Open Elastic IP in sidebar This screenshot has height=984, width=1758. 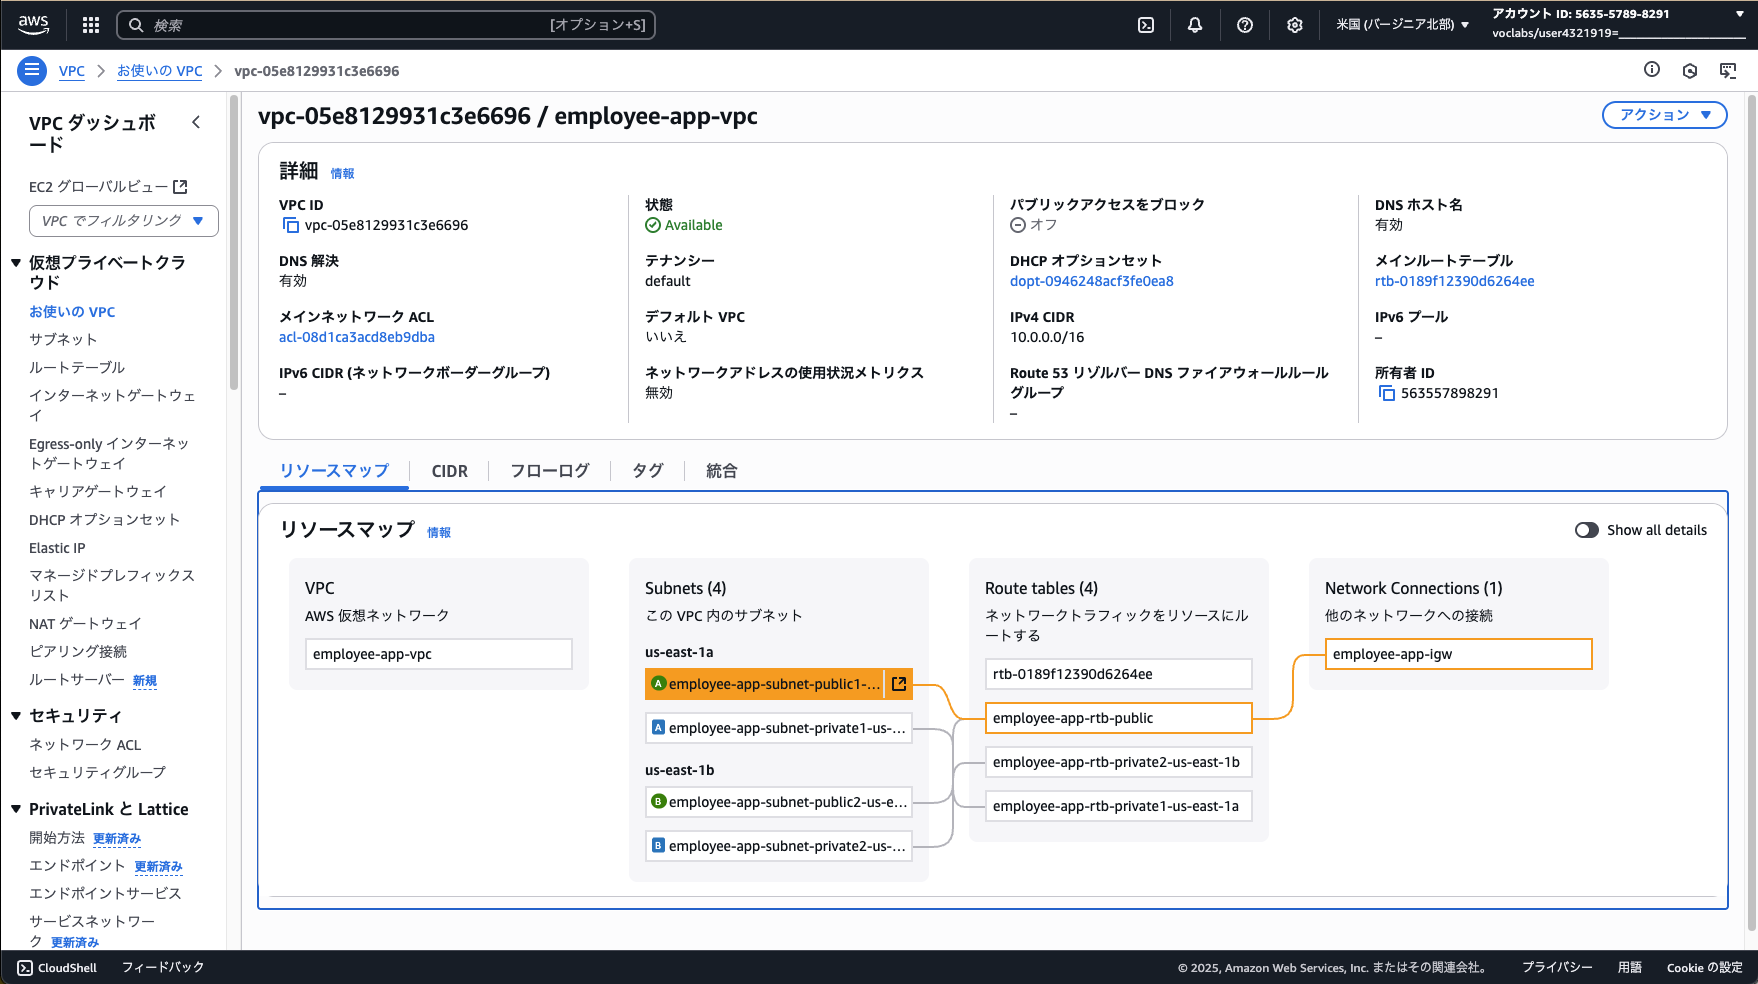[57, 548]
